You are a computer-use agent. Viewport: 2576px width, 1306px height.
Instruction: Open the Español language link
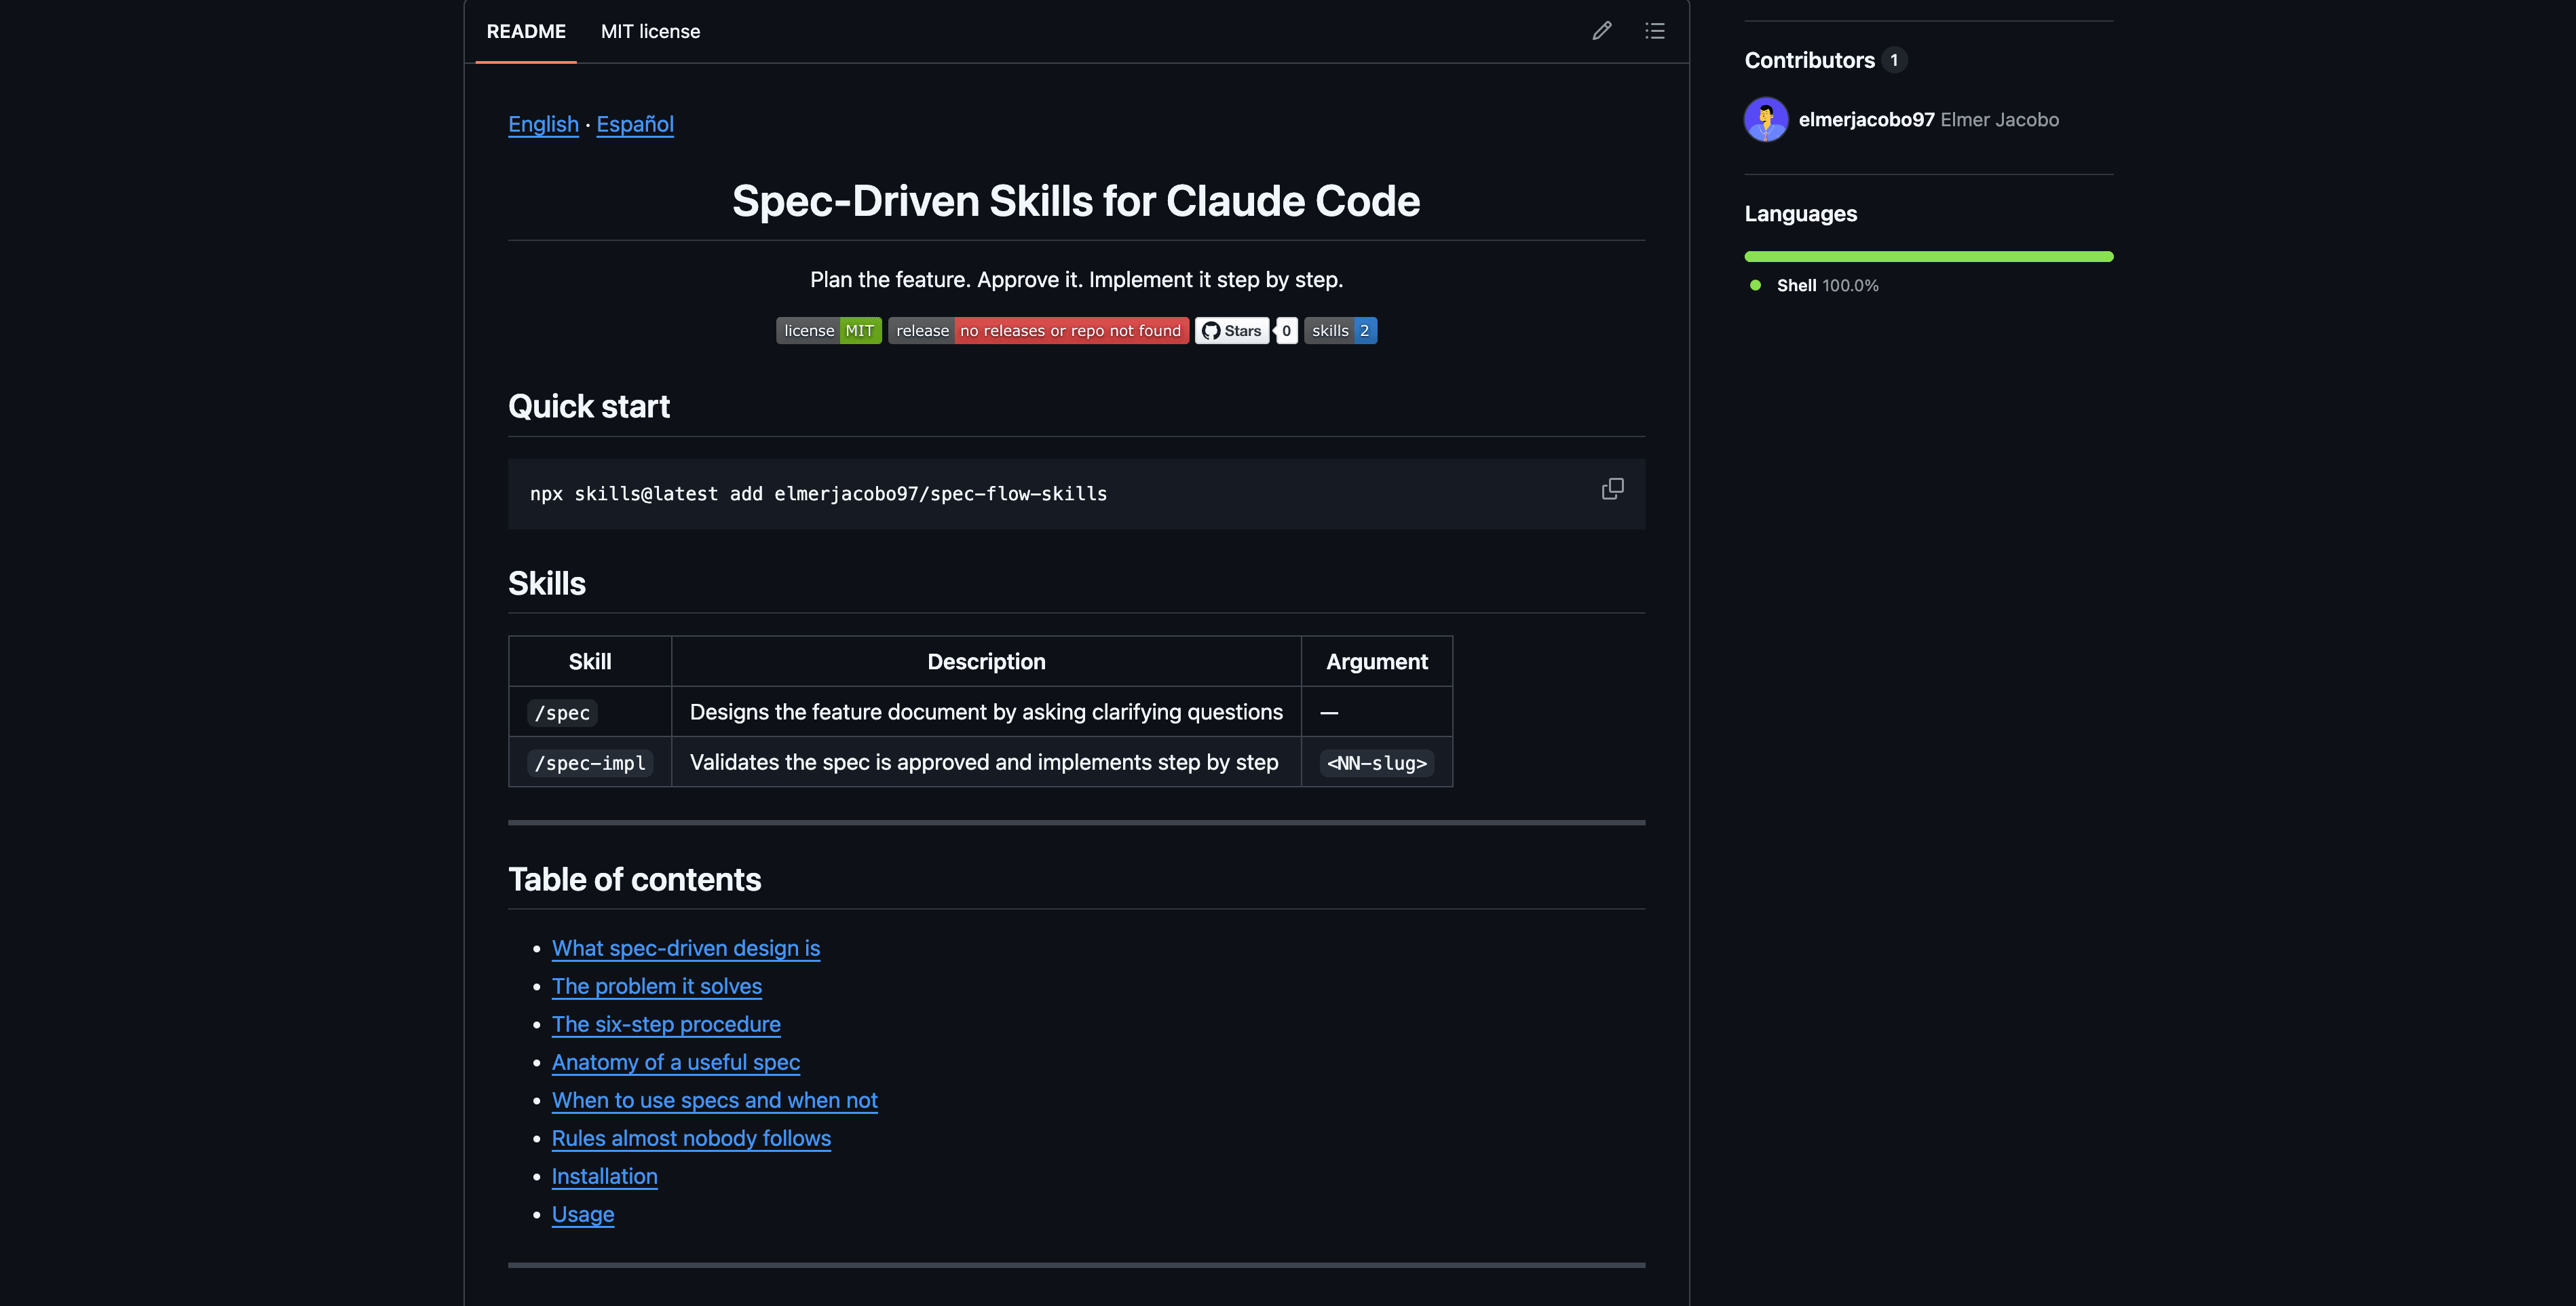tap(635, 124)
